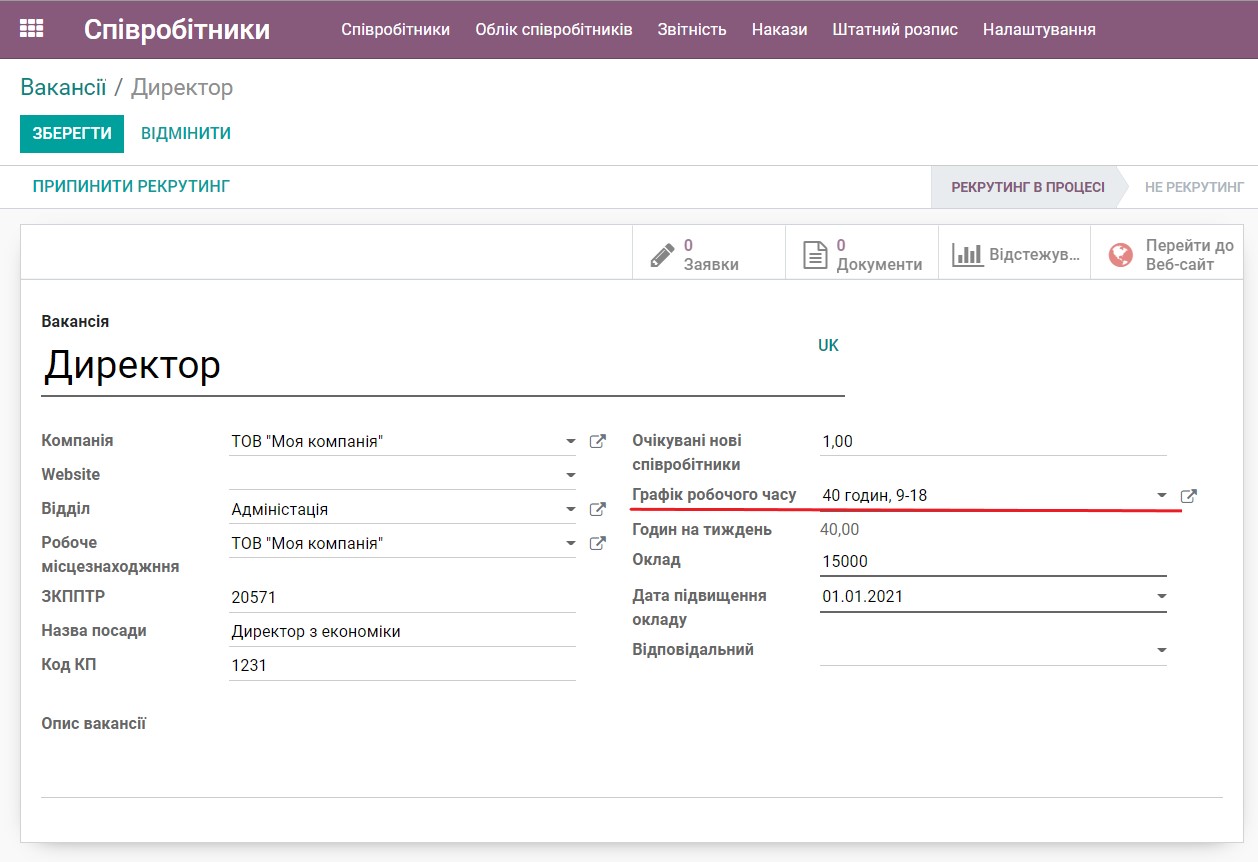Open Компанія record via external link icon
Screen dimensions: 1258x862
(597, 440)
